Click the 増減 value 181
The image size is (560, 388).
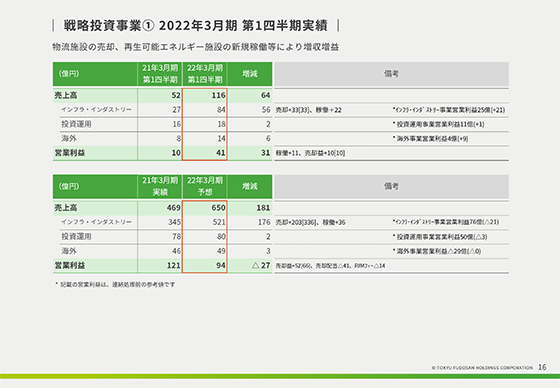(x=263, y=208)
